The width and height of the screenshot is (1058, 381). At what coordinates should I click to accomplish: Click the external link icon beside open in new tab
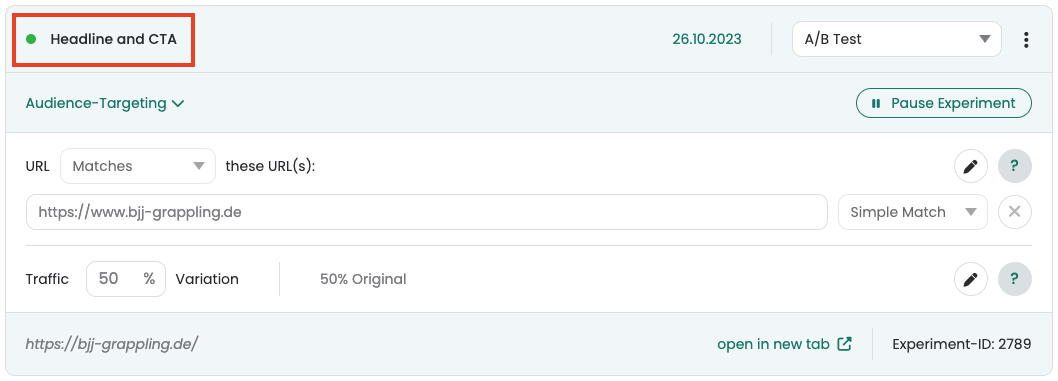pos(844,344)
